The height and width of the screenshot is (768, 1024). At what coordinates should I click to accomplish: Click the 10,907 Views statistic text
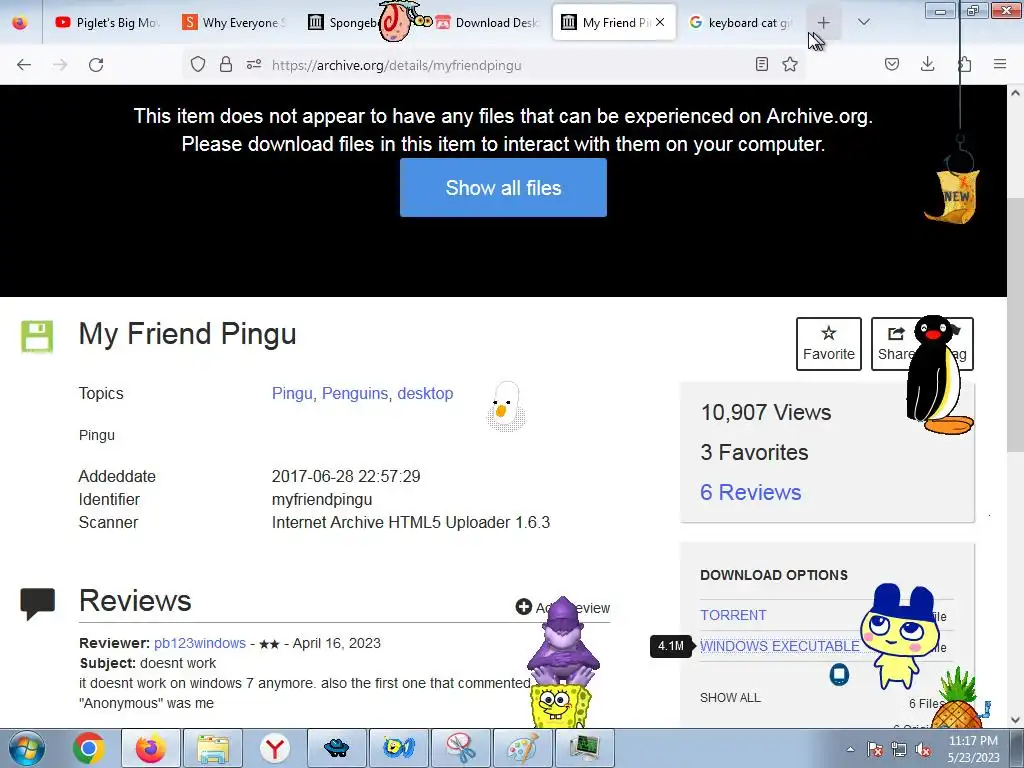click(766, 412)
